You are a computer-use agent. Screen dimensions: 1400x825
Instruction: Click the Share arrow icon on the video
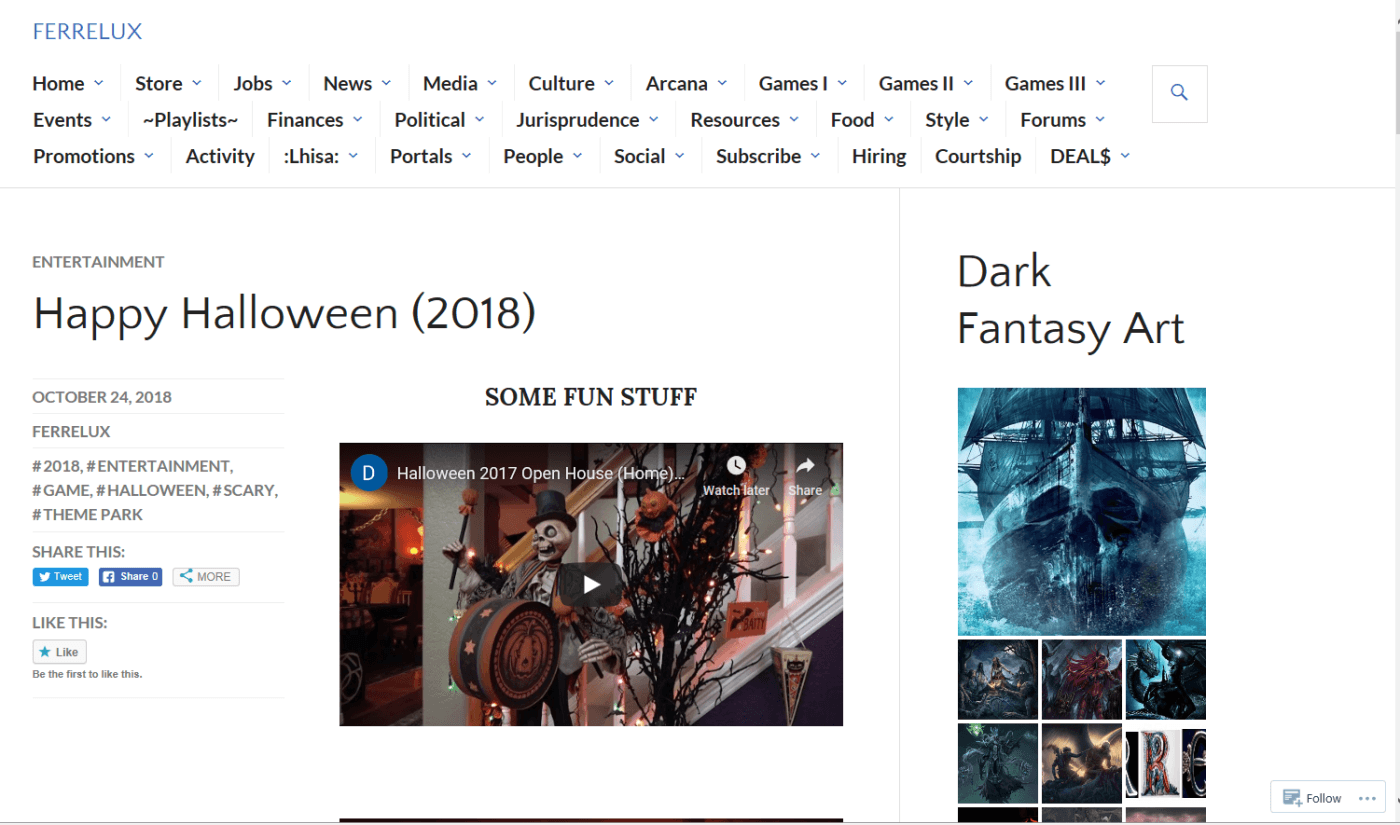coord(804,466)
